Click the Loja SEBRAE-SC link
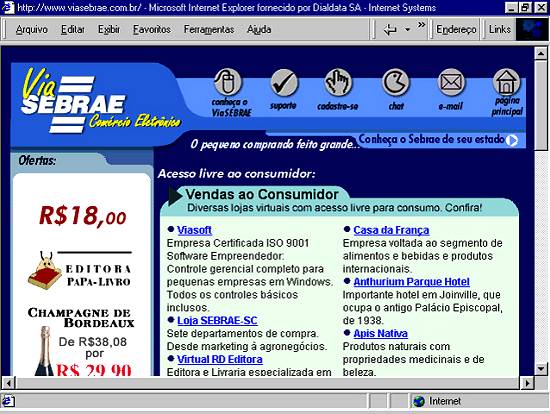The height and width of the screenshot is (414, 550). (217, 320)
